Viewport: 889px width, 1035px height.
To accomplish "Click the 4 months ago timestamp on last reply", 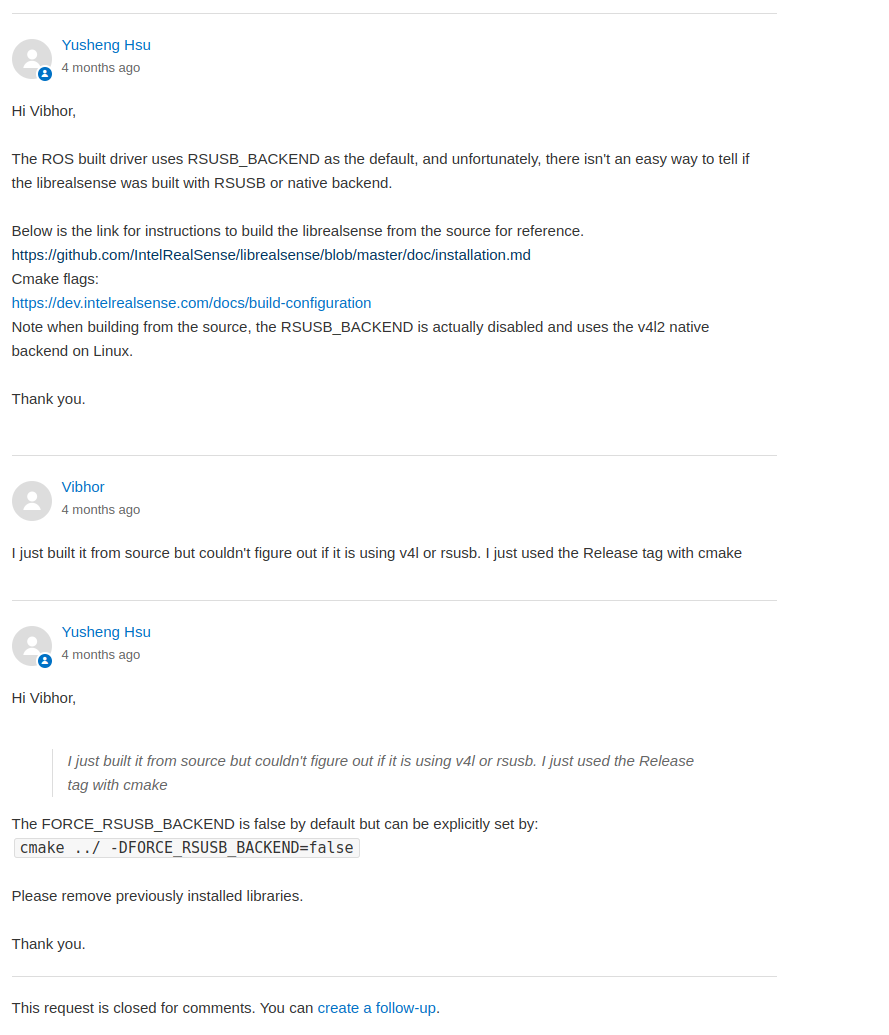I will (100, 654).
